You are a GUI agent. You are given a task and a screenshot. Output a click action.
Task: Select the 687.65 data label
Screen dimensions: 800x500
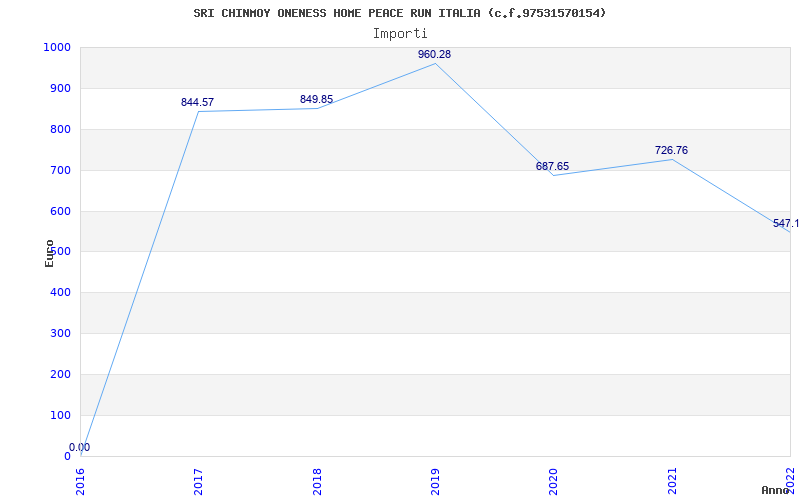(x=552, y=166)
